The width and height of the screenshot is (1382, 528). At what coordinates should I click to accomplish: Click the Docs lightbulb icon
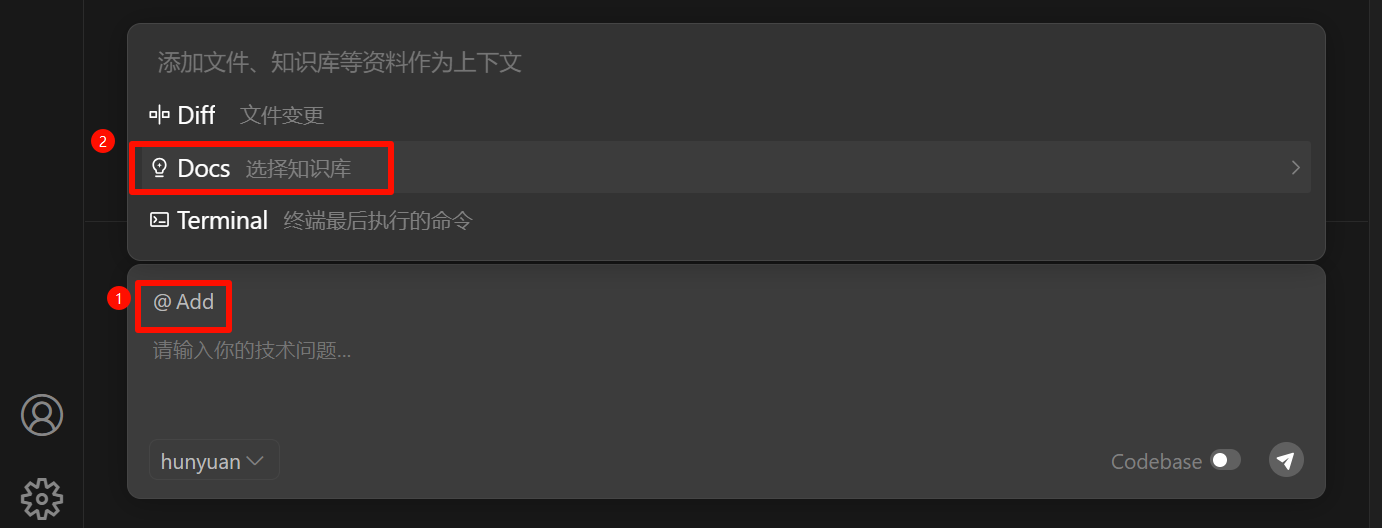point(159,168)
